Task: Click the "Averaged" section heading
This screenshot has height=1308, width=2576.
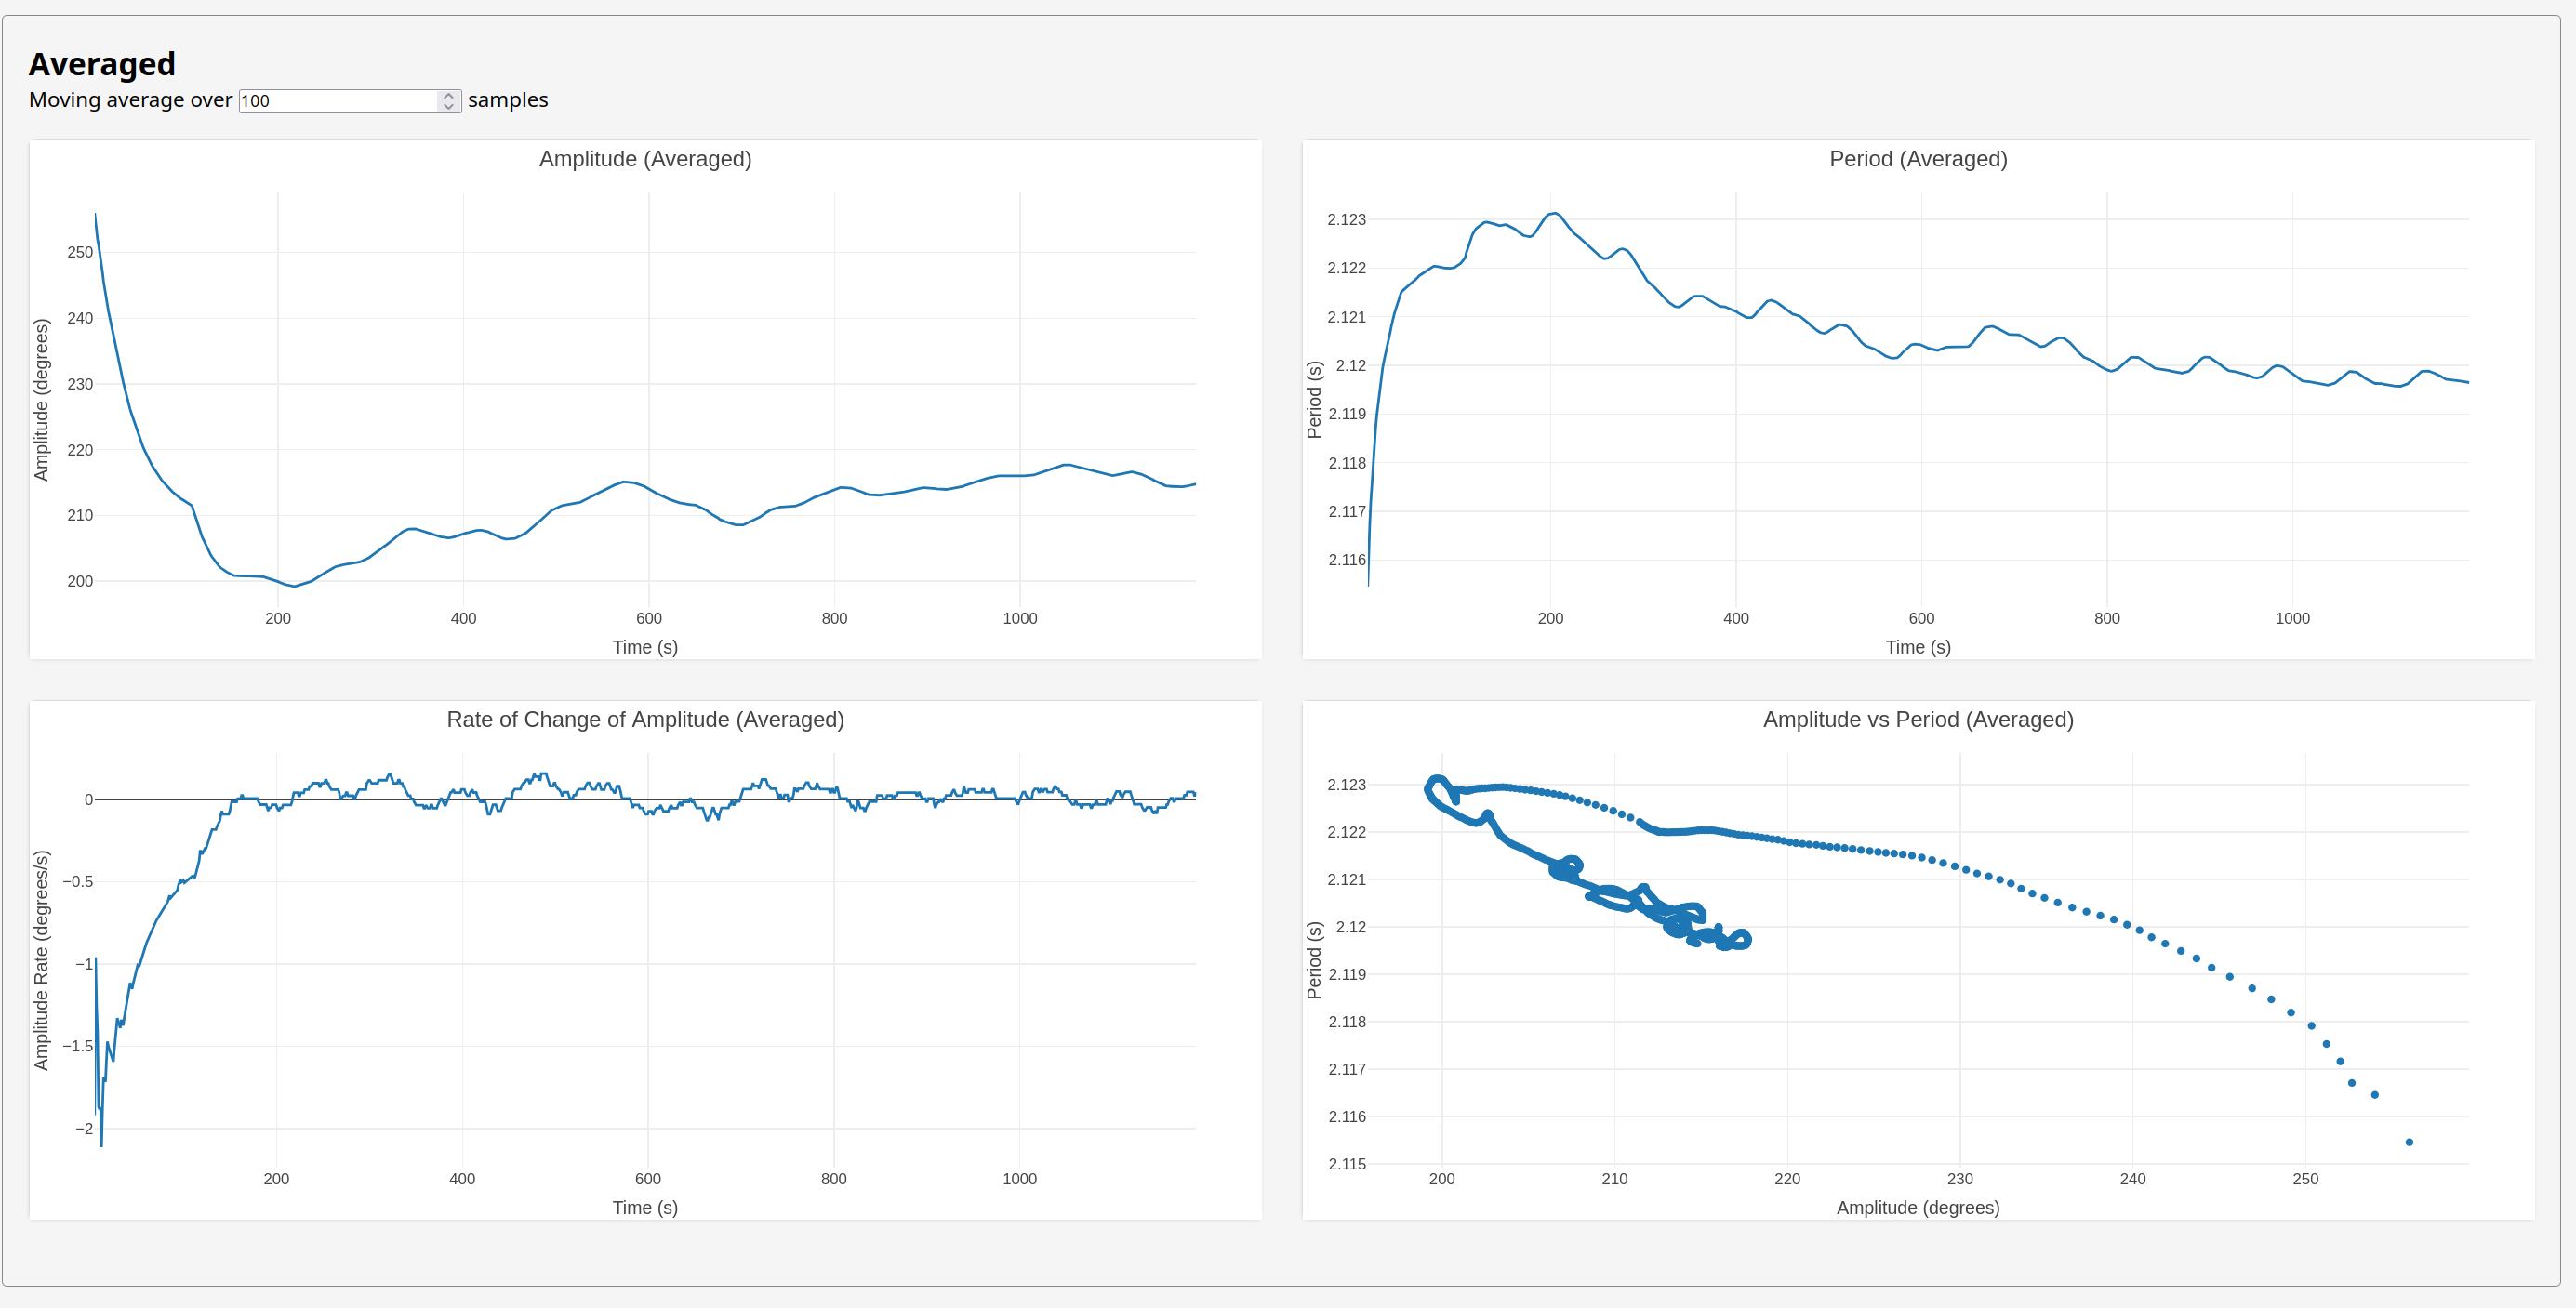Action: 102,64
